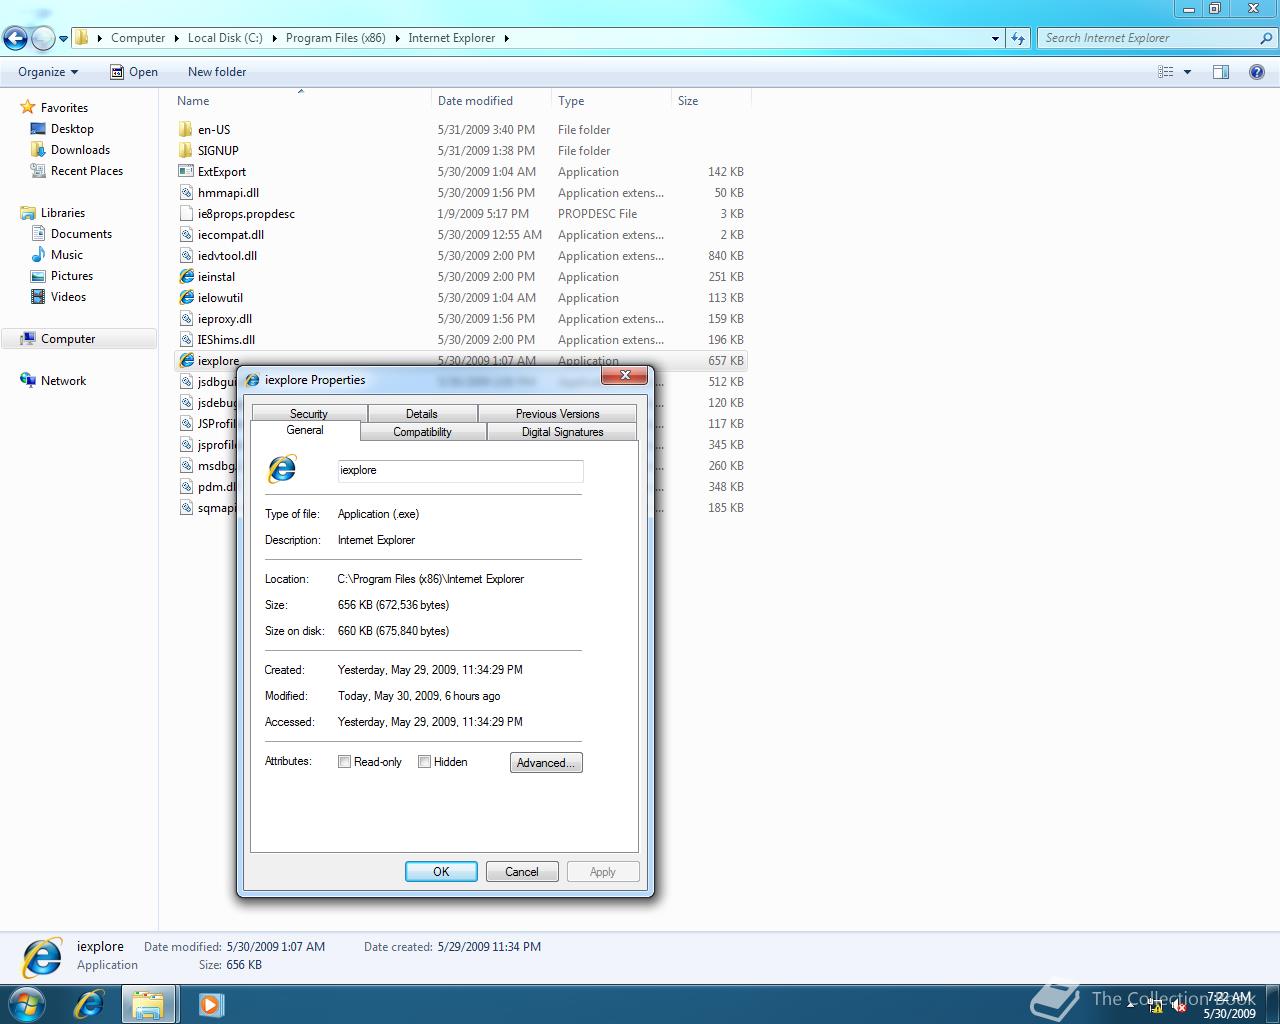Select the iexplore file list icon
The width and height of the screenshot is (1280, 1024).
tap(186, 361)
